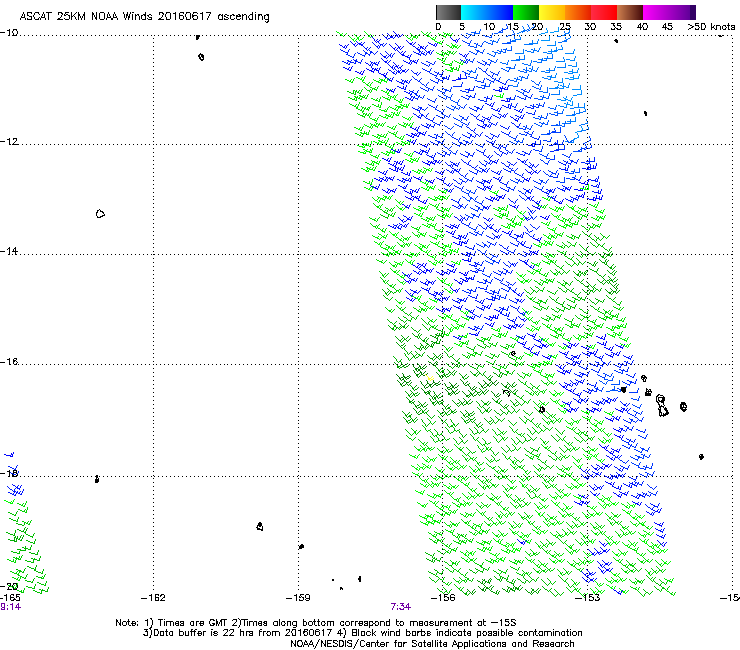The image size is (740, 650).
Task: Click the '-12' latitude axis label
Action: tap(9, 142)
